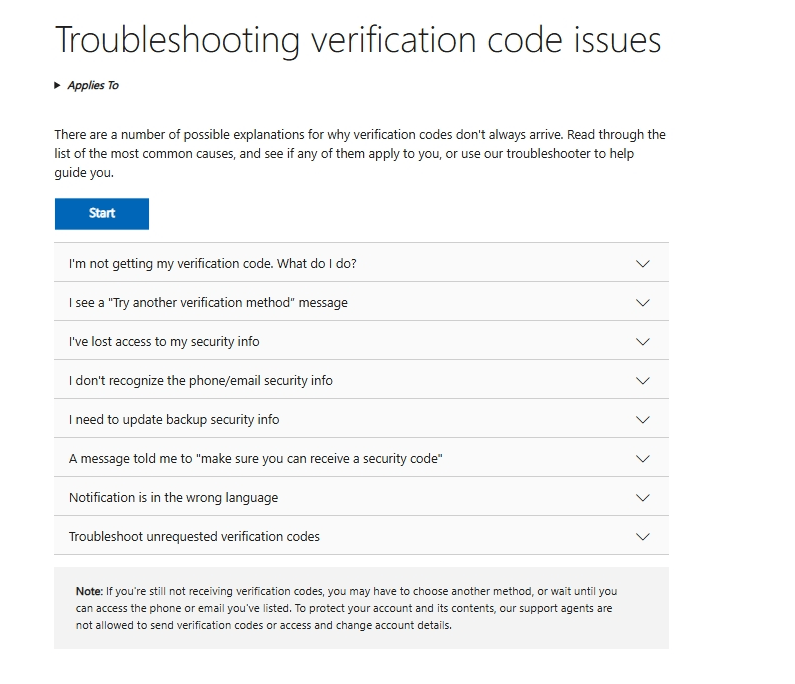This screenshot has width=795, height=684.
Task: Expand "I'm not getting my verification code" chevron
Action: click(642, 264)
